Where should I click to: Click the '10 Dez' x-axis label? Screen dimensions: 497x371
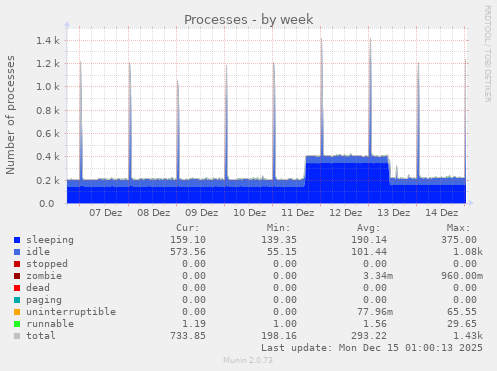[x=250, y=213]
